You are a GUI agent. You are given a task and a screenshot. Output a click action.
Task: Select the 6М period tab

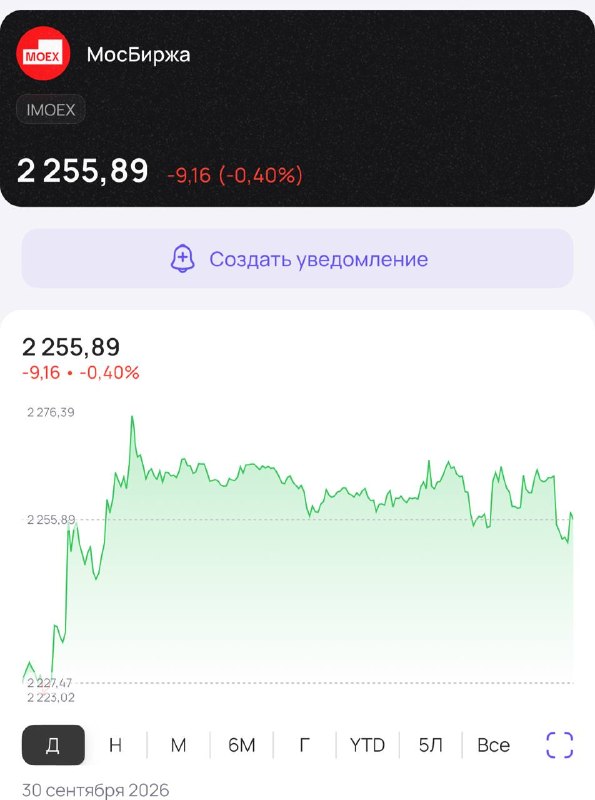point(241,745)
